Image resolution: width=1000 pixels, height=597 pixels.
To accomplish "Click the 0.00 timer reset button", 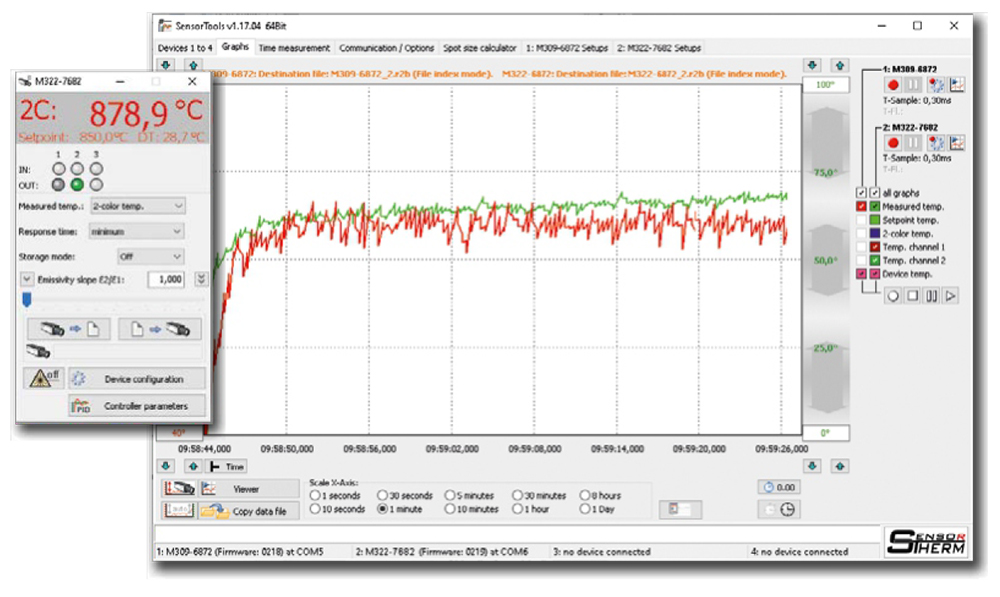I will pyautogui.click(x=779, y=487).
